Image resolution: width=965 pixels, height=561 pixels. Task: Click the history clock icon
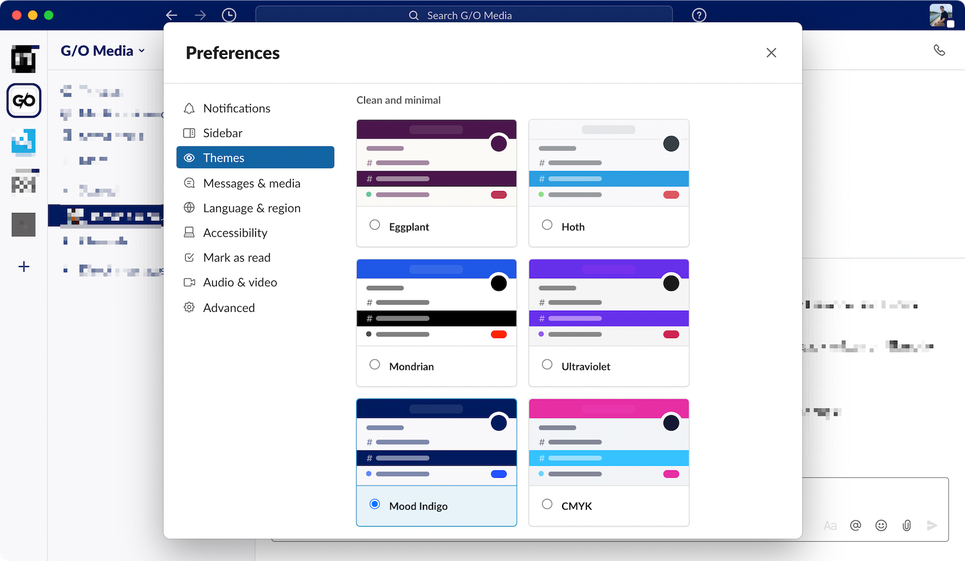pyautogui.click(x=229, y=15)
